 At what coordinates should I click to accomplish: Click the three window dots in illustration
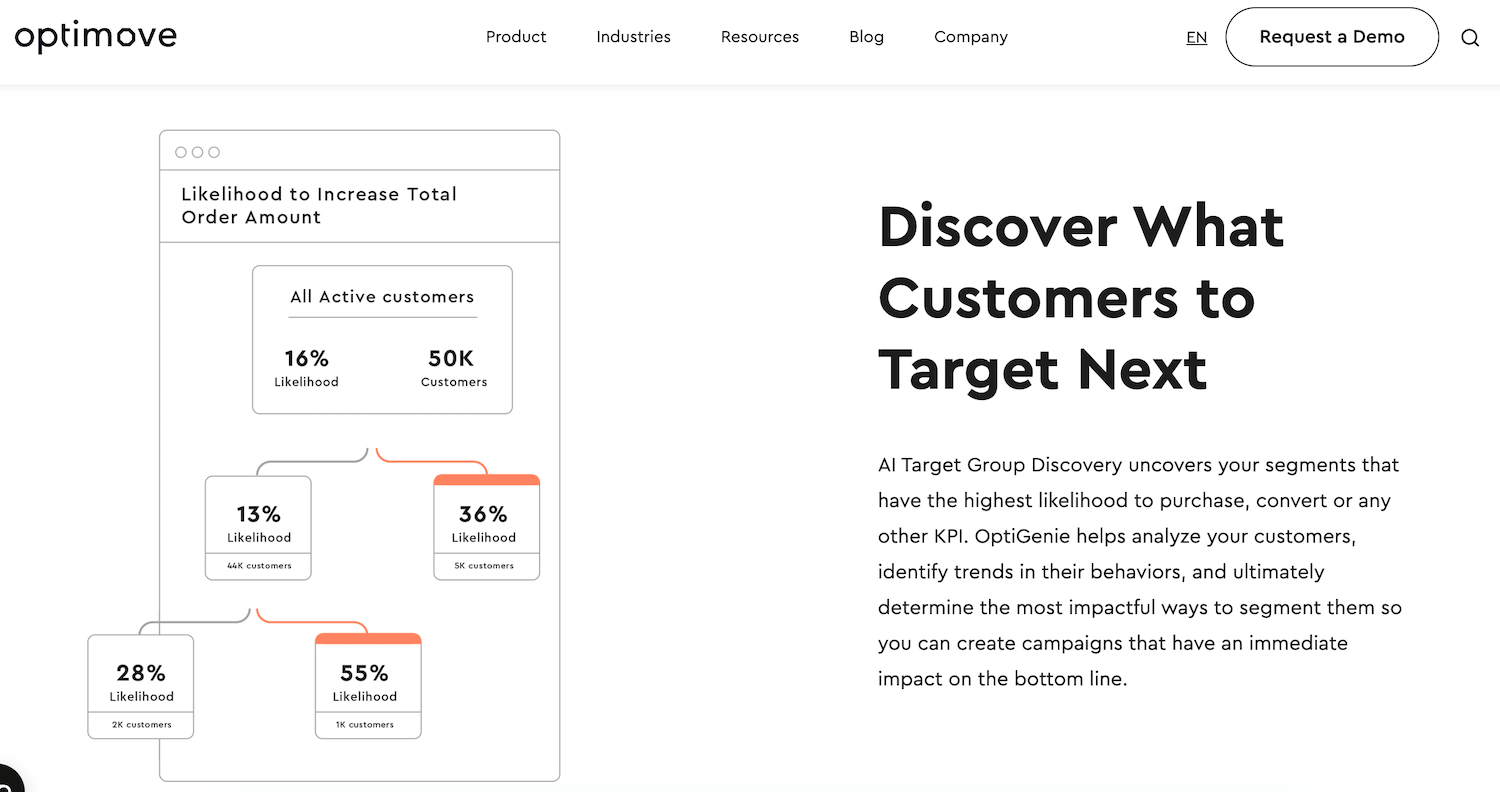click(x=197, y=152)
